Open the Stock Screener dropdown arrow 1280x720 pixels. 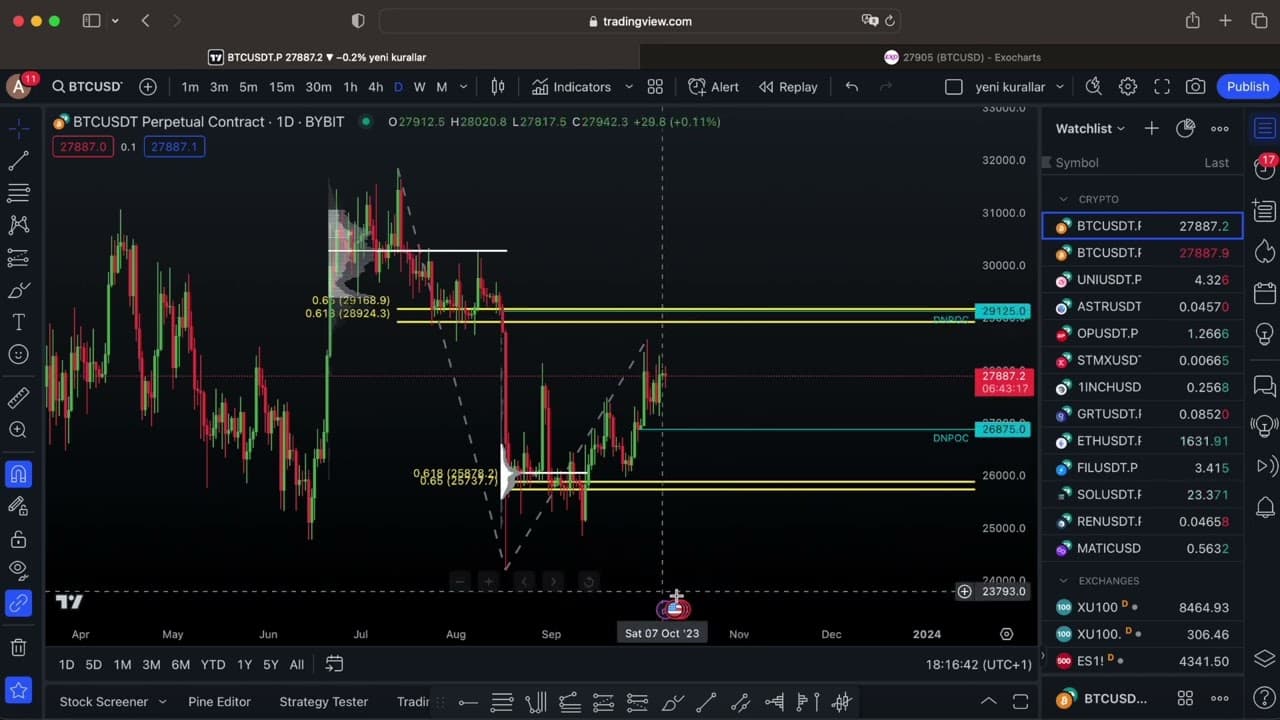click(x=162, y=702)
